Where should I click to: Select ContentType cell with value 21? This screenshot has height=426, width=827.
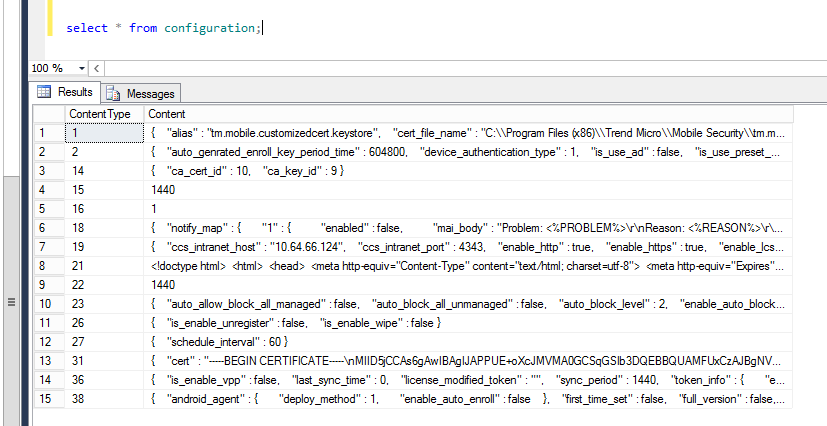pos(104,266)
